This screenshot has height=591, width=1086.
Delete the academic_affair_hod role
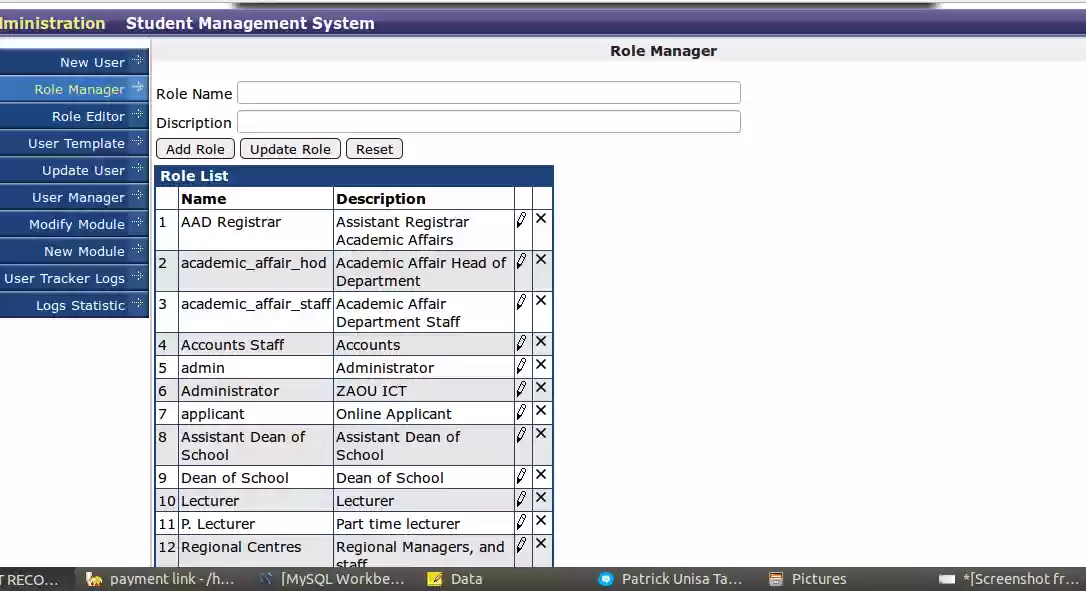[541, 260]
